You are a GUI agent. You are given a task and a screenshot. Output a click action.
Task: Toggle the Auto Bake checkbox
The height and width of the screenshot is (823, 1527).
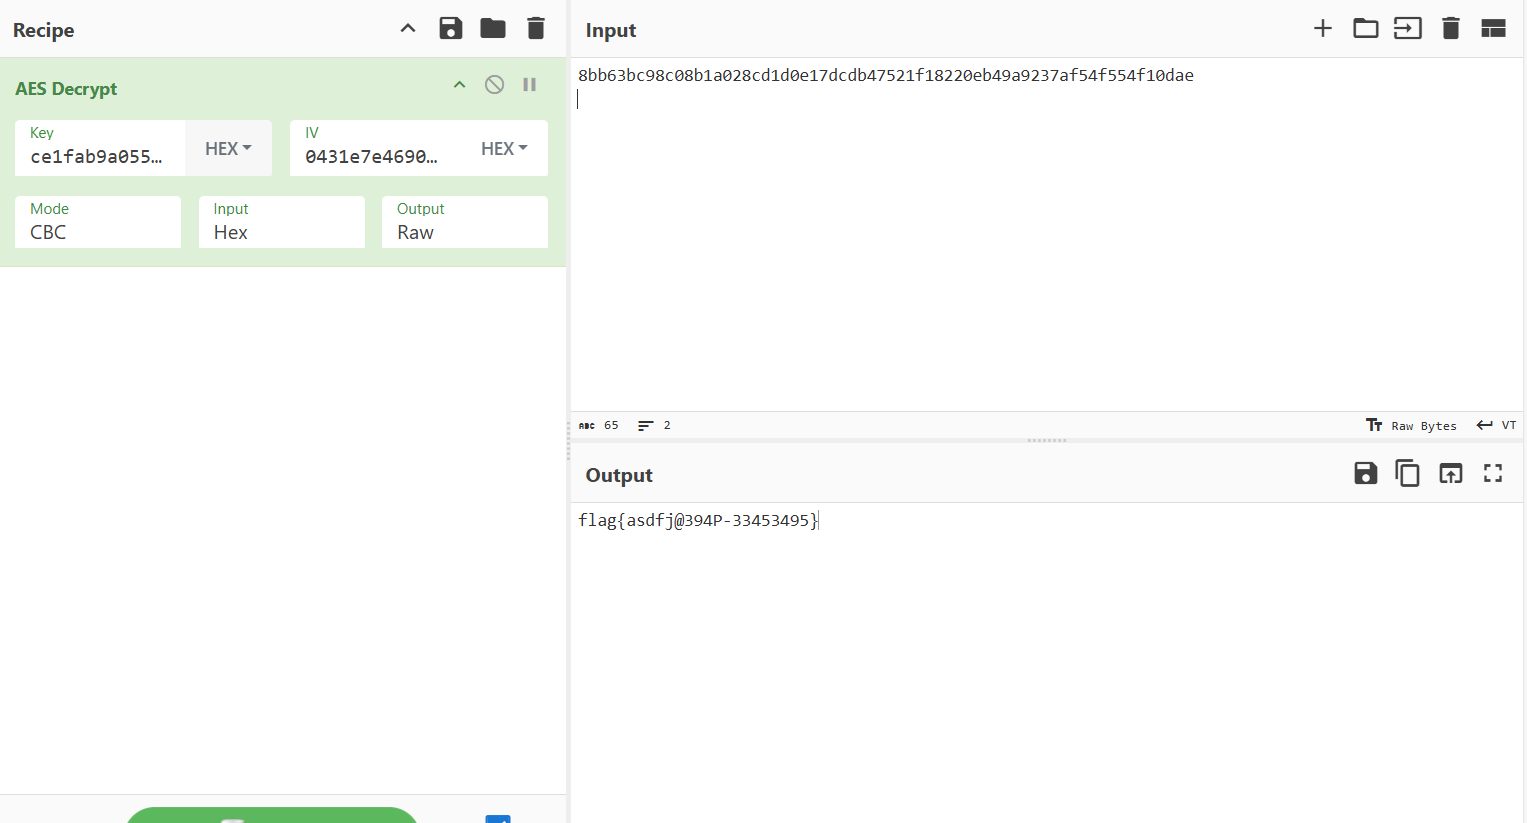click(x=498, y=819)
